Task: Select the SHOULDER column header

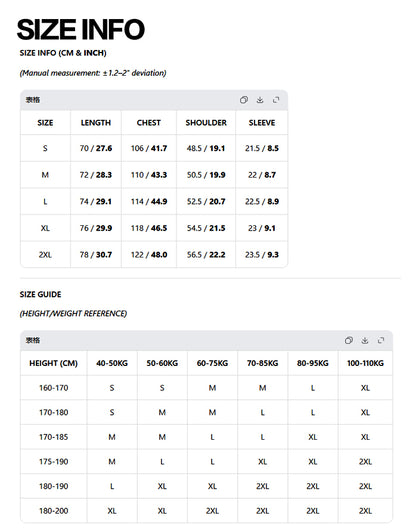Action: tap(206, 123)
